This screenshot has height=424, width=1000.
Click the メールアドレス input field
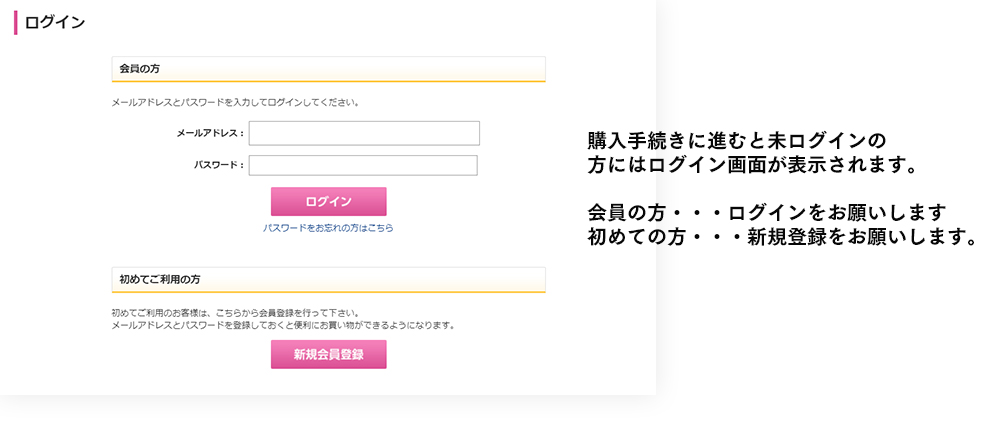click(364, 133)
